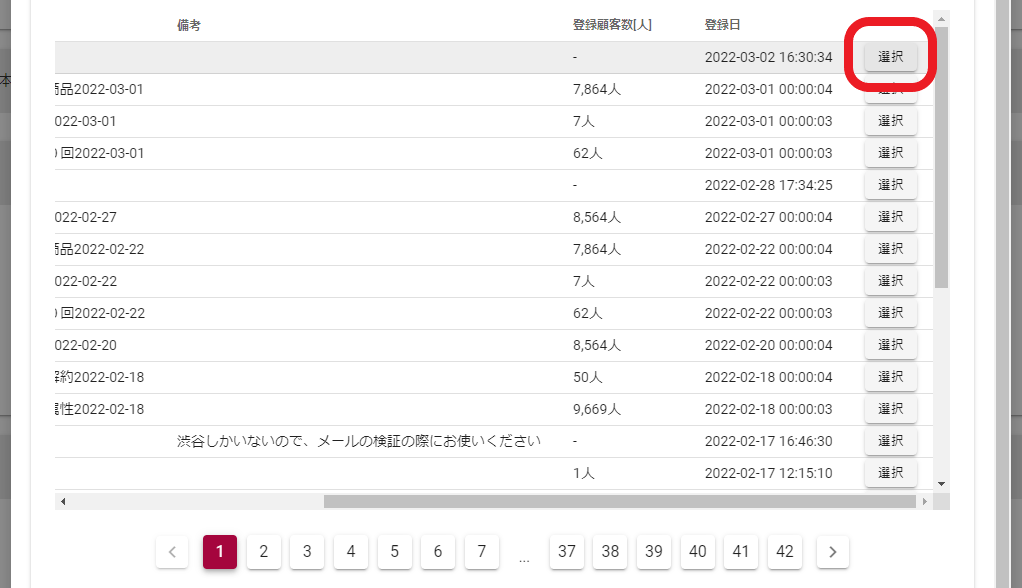Click the 備考 column header
1022x588 pixels.
pos(189,25)
